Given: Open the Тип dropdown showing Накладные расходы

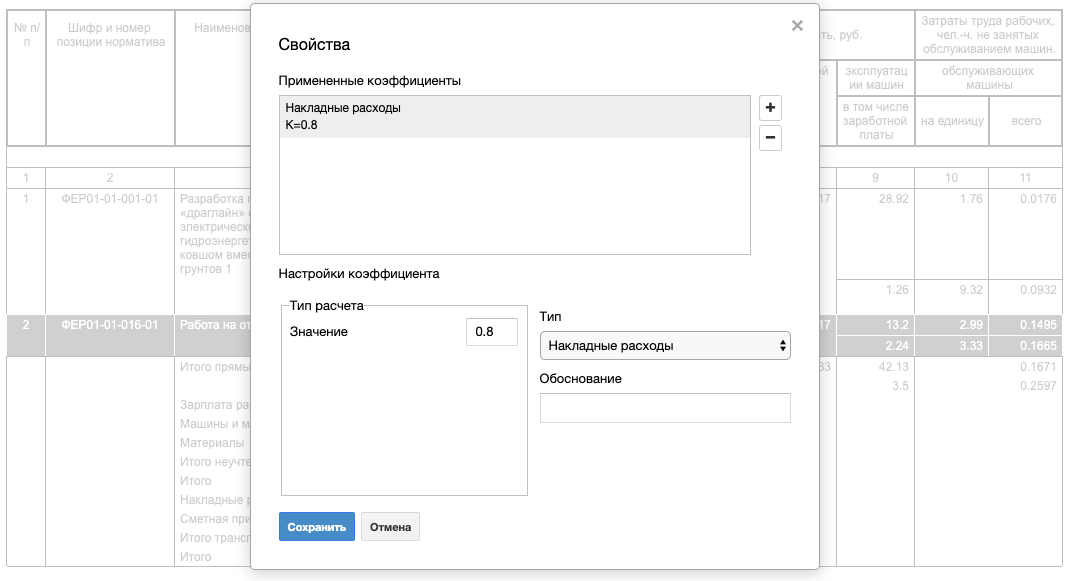Looking at the screenshot, I should pyautogui.click(x=665, y=345).
